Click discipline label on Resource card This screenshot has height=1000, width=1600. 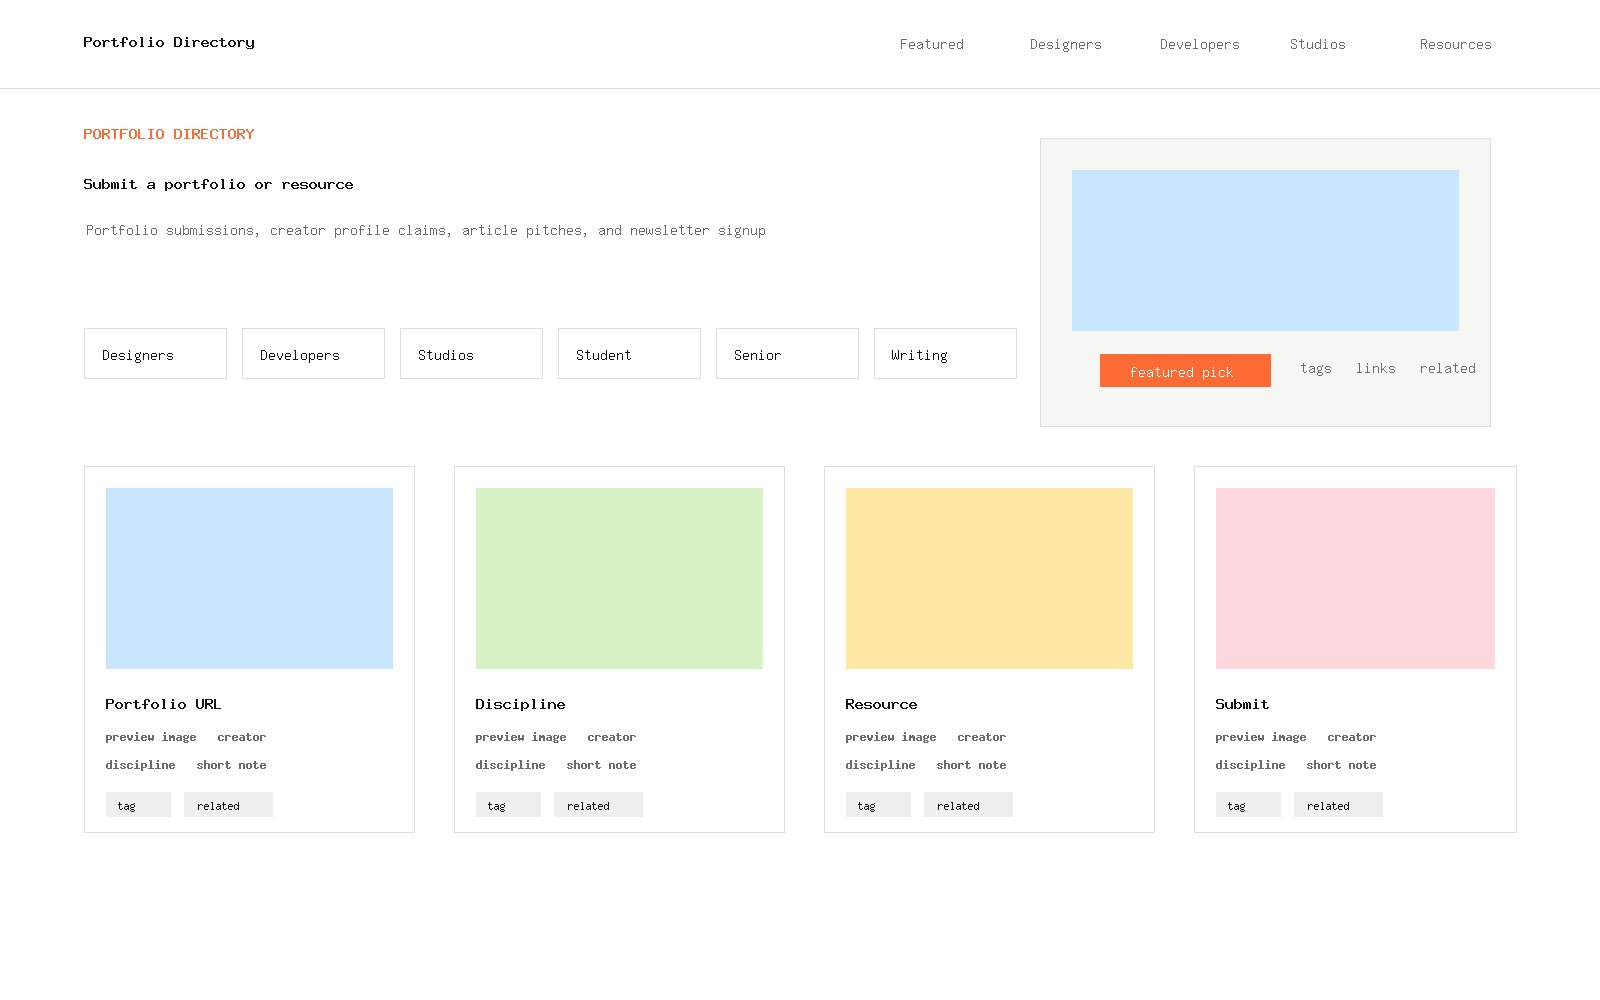click(x=880, y=765)
